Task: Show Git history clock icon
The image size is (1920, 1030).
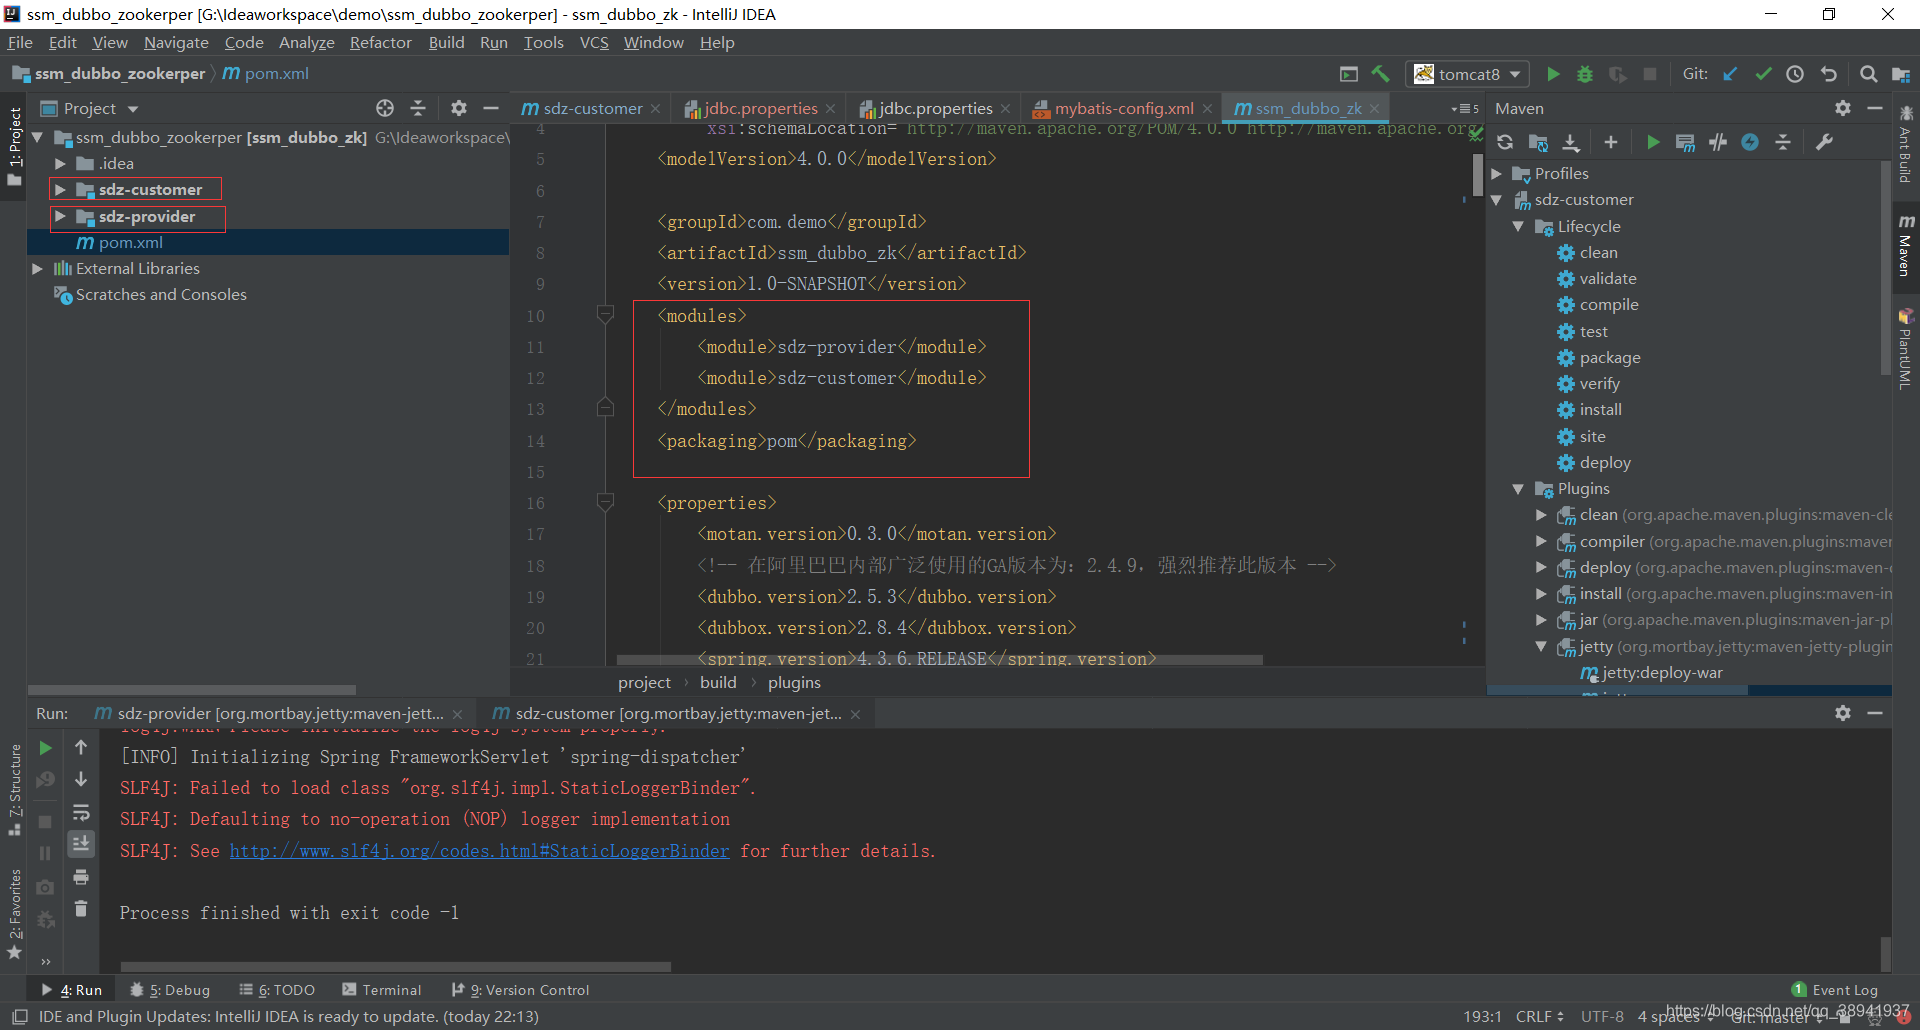Action: [1795, 74]
